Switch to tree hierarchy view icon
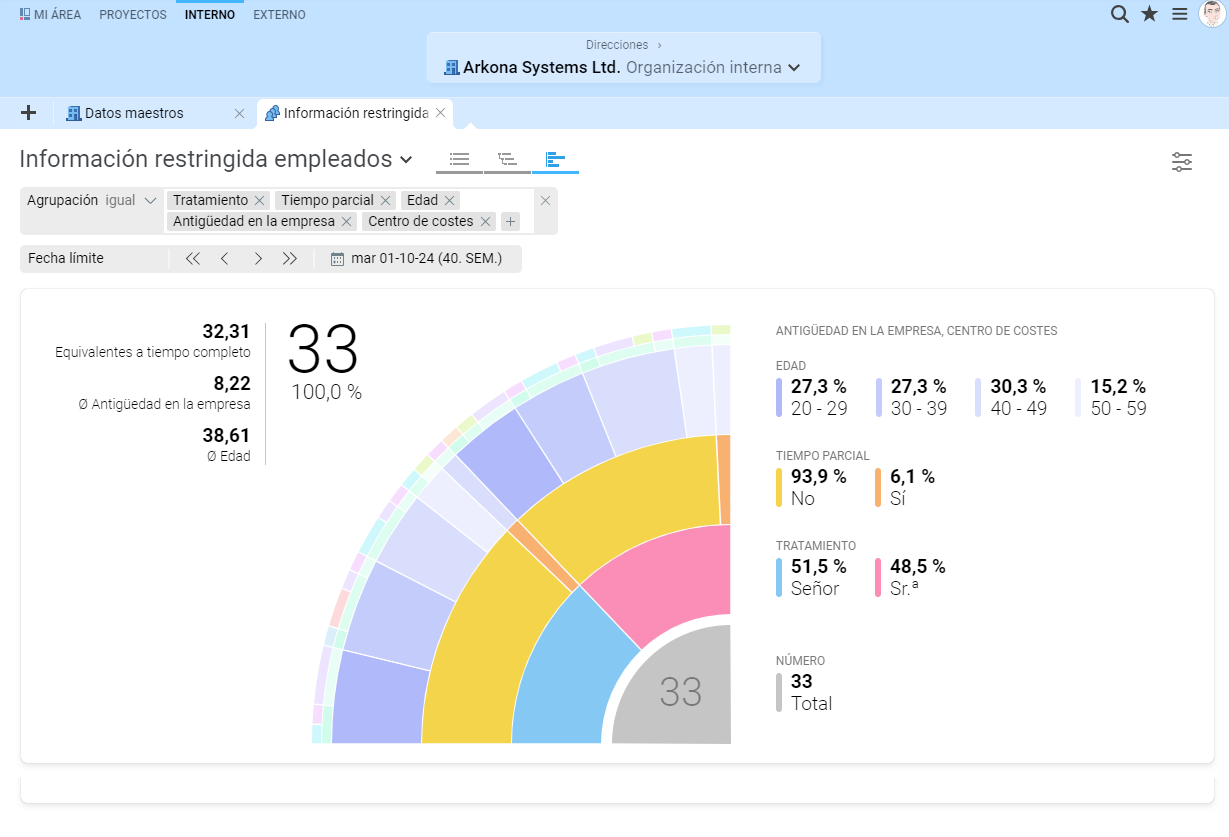This screenshot has width=1229, height=837. (x=508, y=159)
